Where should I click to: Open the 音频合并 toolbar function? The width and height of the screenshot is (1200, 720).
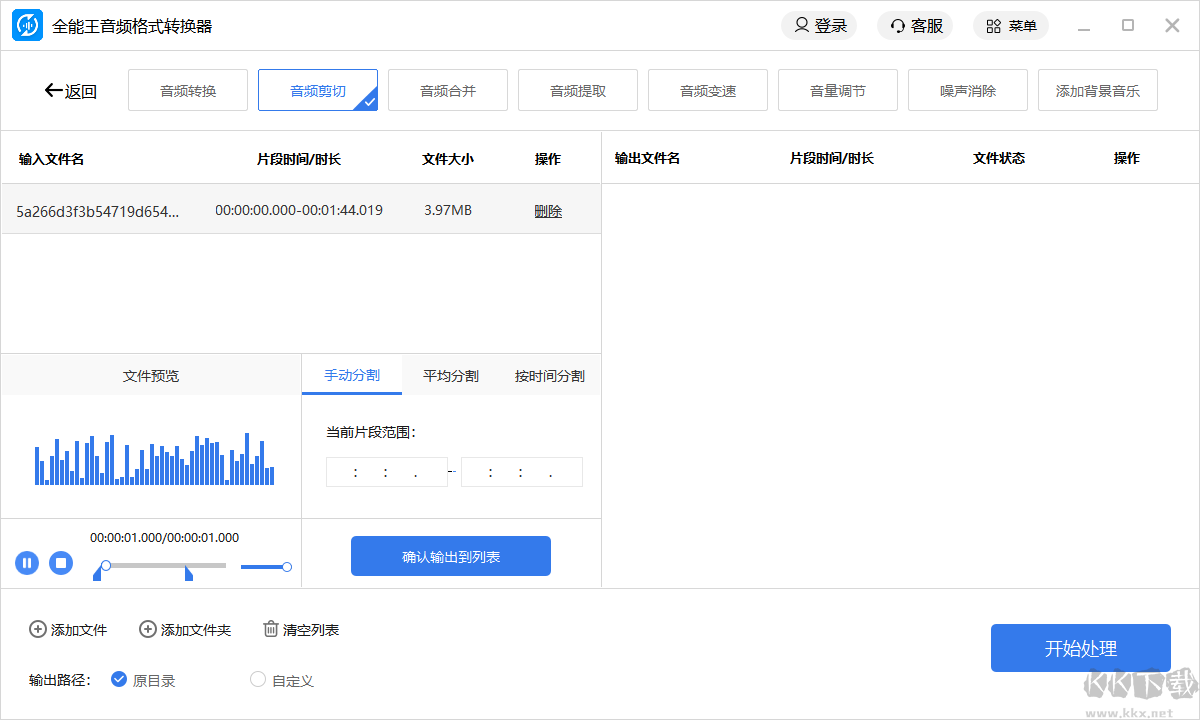(448, 89)
